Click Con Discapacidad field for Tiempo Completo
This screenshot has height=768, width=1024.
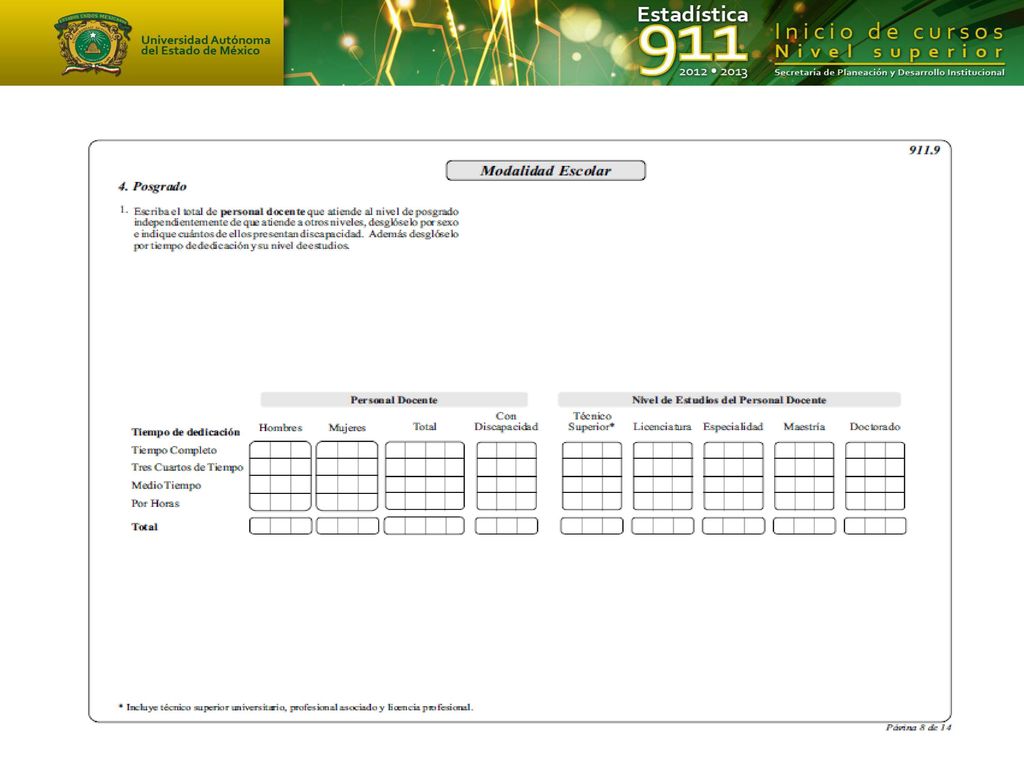506,450
